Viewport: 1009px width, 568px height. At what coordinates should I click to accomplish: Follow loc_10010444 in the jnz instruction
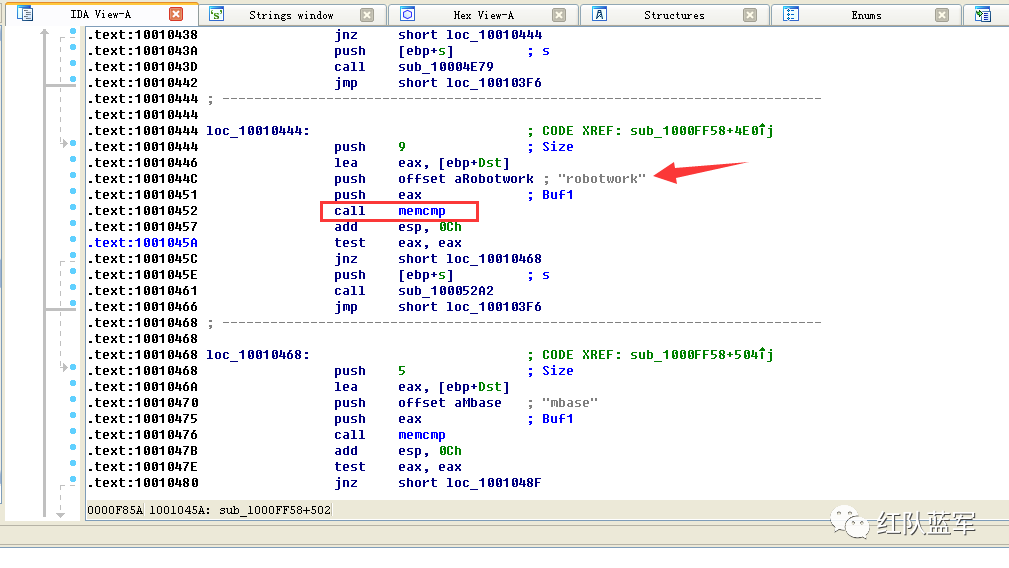[x=494, y=35]
